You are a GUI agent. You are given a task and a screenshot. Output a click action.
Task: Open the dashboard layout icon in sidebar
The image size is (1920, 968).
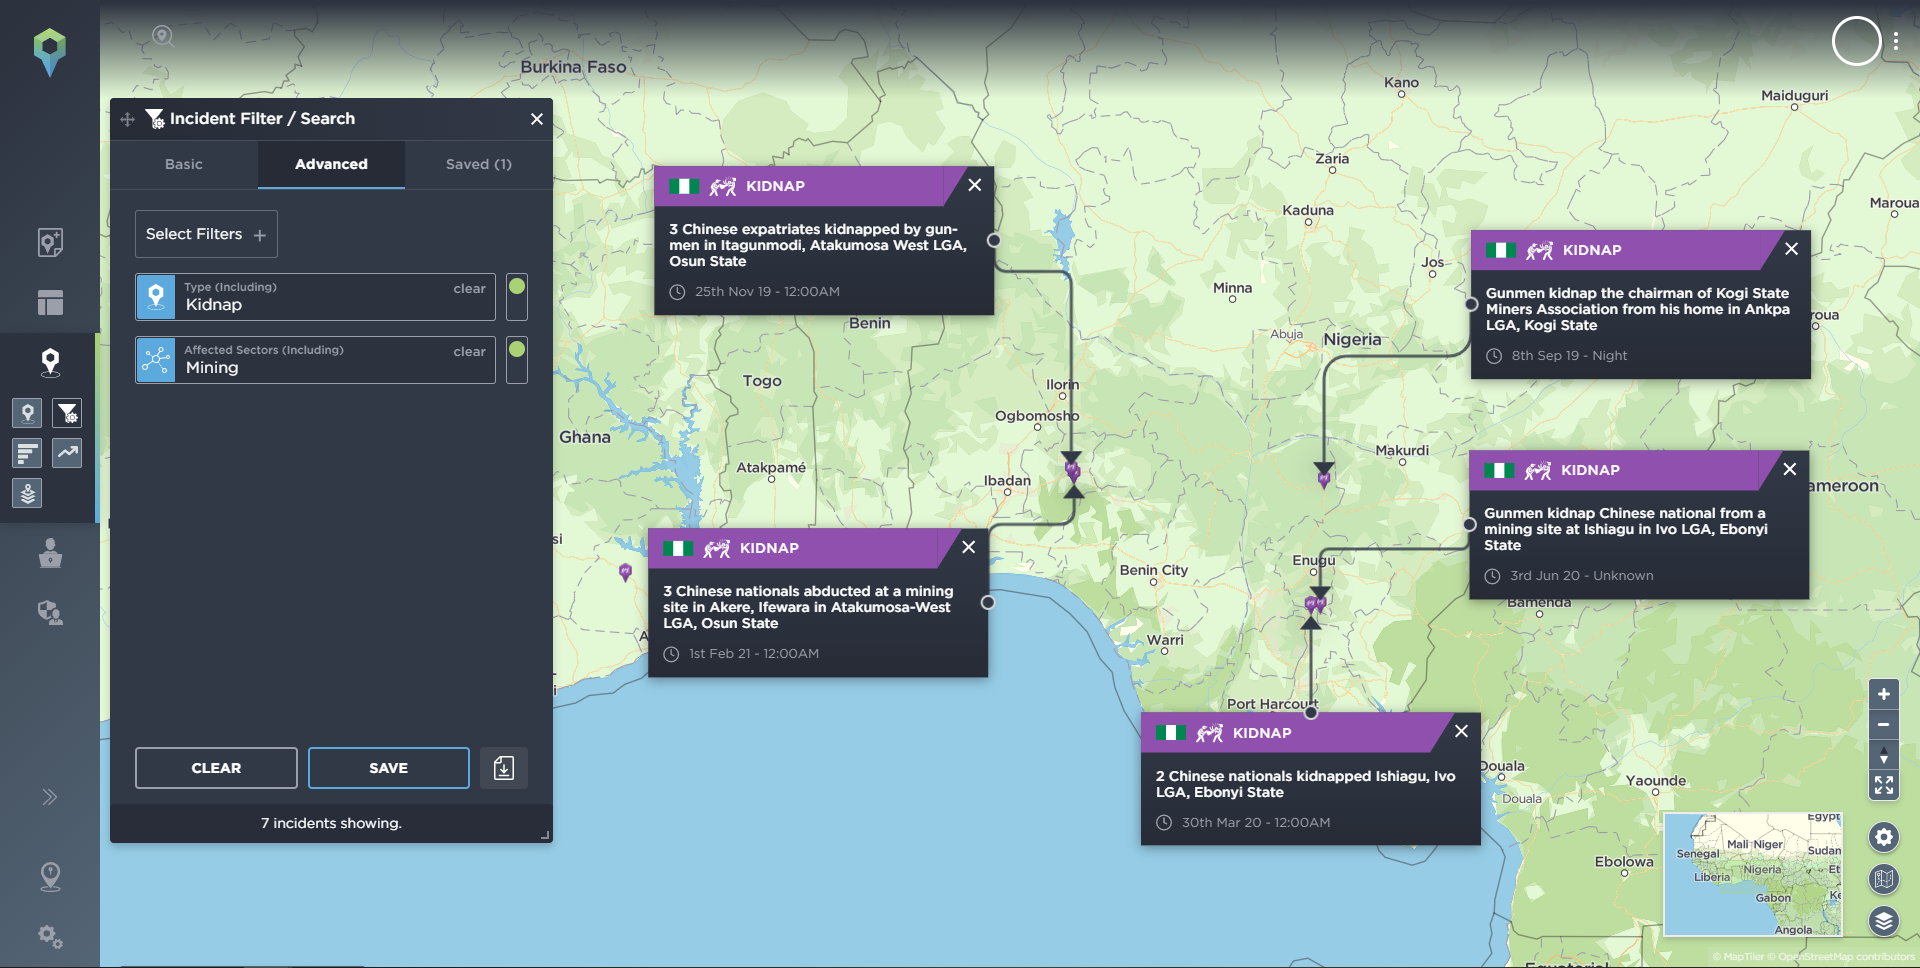tap(50, 302)
